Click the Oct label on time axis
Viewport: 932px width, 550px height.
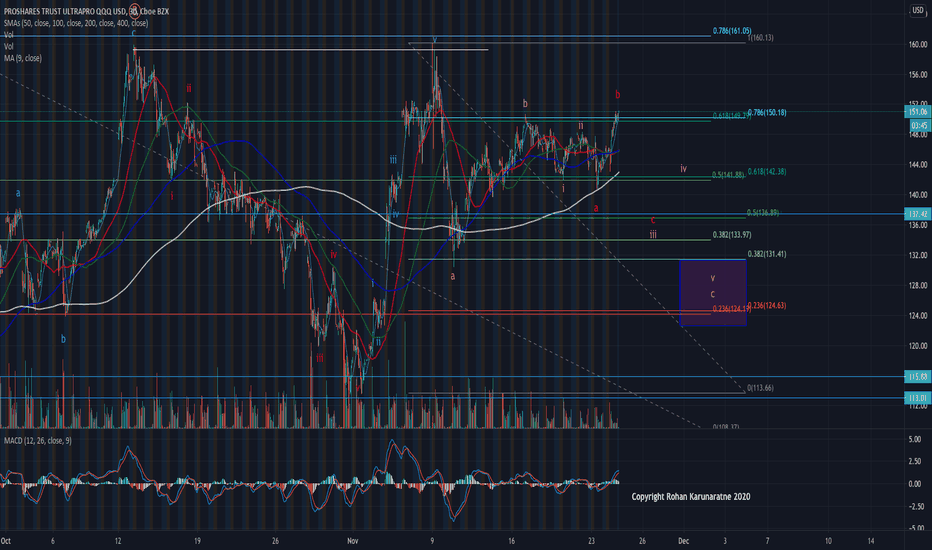tap(6, 541)
